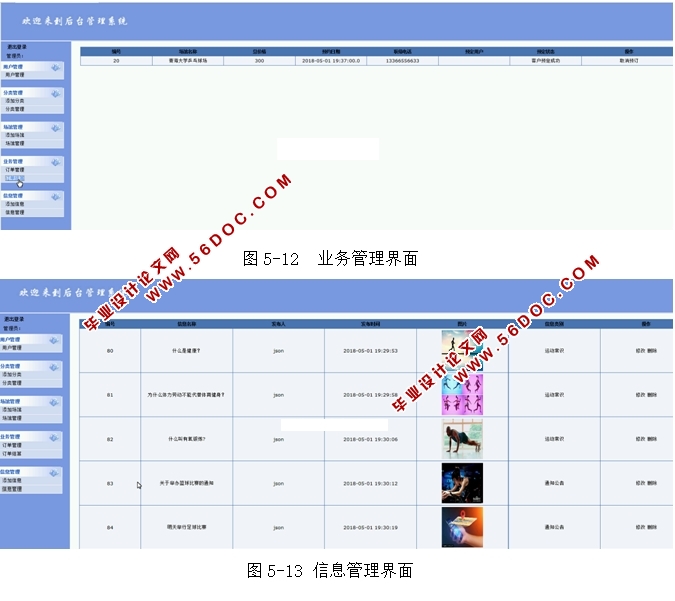Click 业务管理 header icon in Figure 5-12 screen

click(56, 162)
